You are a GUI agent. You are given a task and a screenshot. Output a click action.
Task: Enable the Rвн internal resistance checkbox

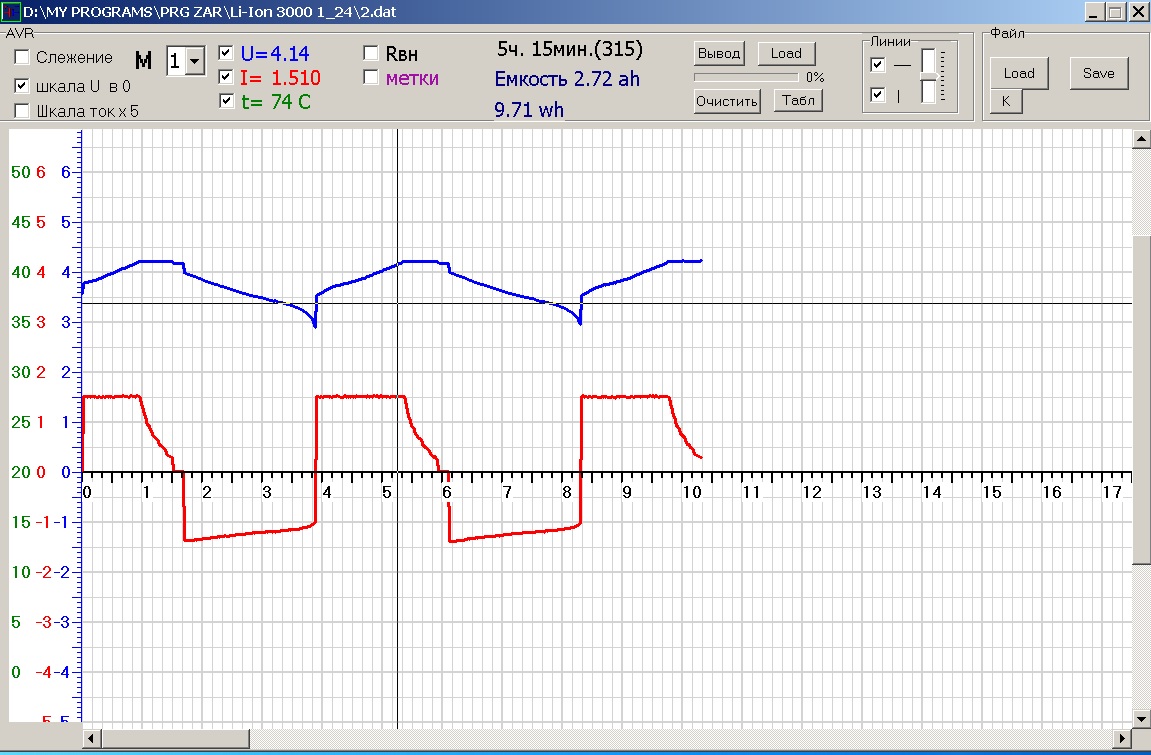[x=371, y=53]
